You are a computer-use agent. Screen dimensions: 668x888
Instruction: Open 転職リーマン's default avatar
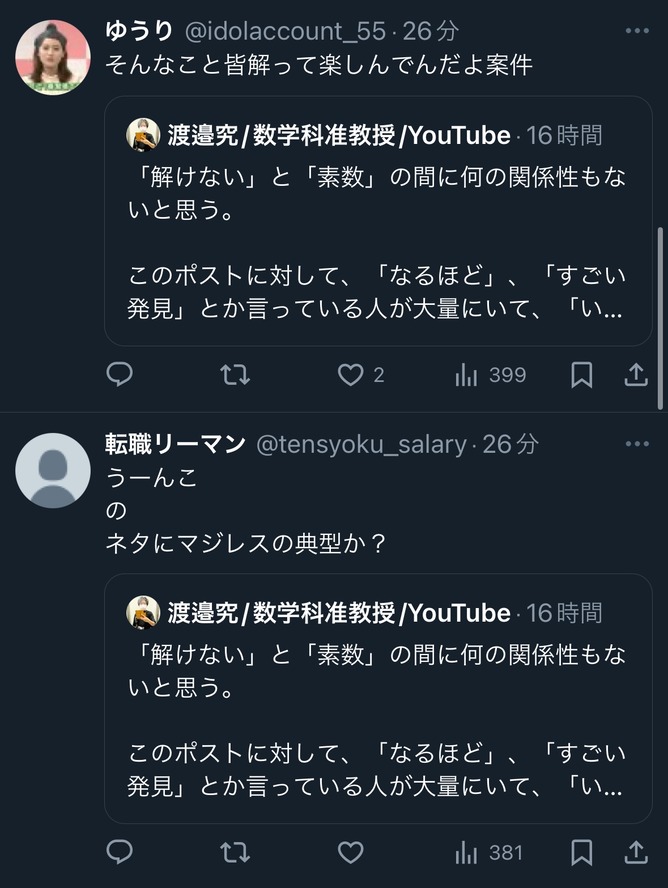(53, 470)
